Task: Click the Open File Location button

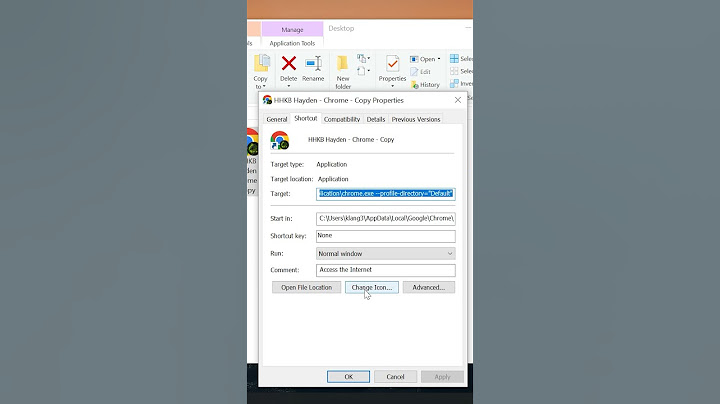Action: [307, 287]
